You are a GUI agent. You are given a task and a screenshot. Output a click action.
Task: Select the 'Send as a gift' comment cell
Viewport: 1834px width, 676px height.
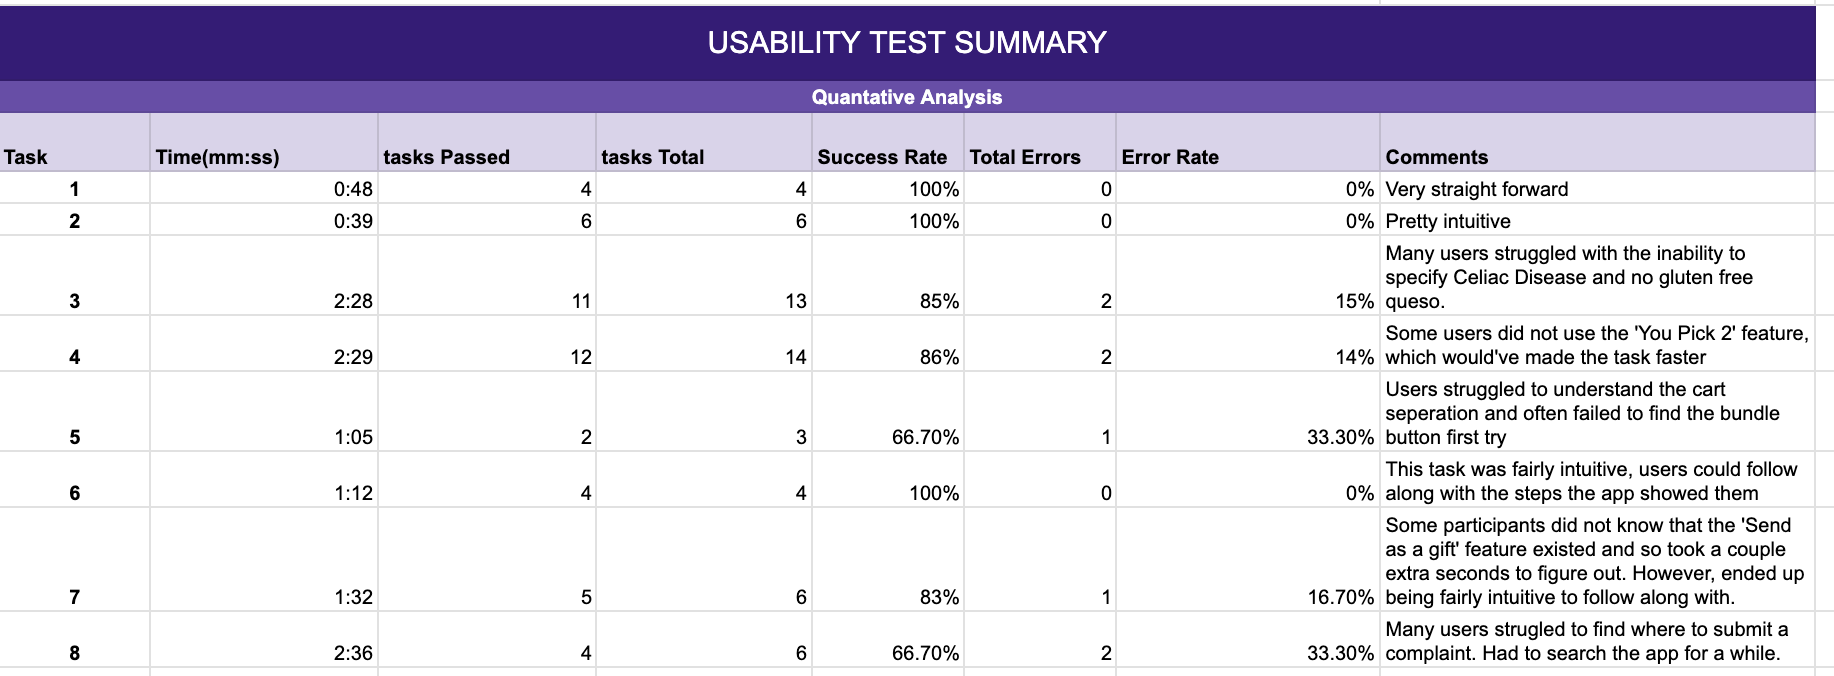pyautogui.click(x=1598, y=560)
